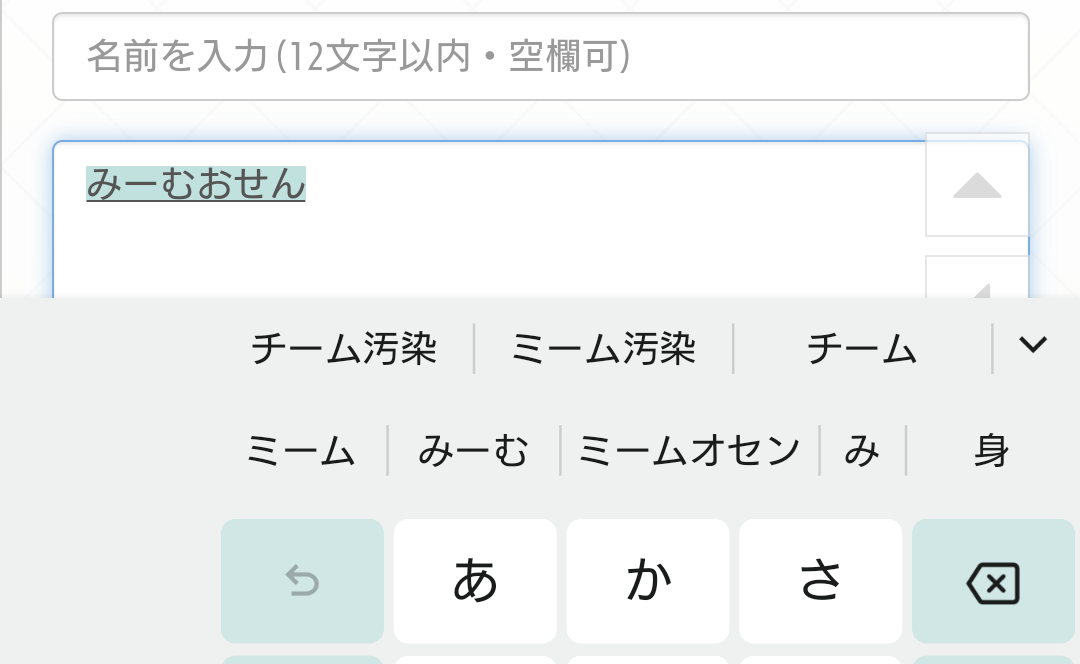This screenshot has height=664, width=1080.
Task: Expand the candidate suggestions with the chevron
Action: point(1032,345)
